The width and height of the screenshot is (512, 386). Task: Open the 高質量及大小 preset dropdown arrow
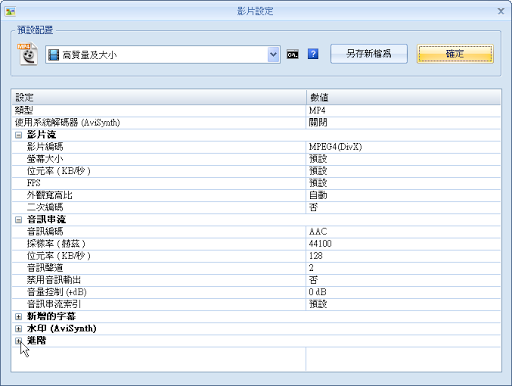point(273,54)
